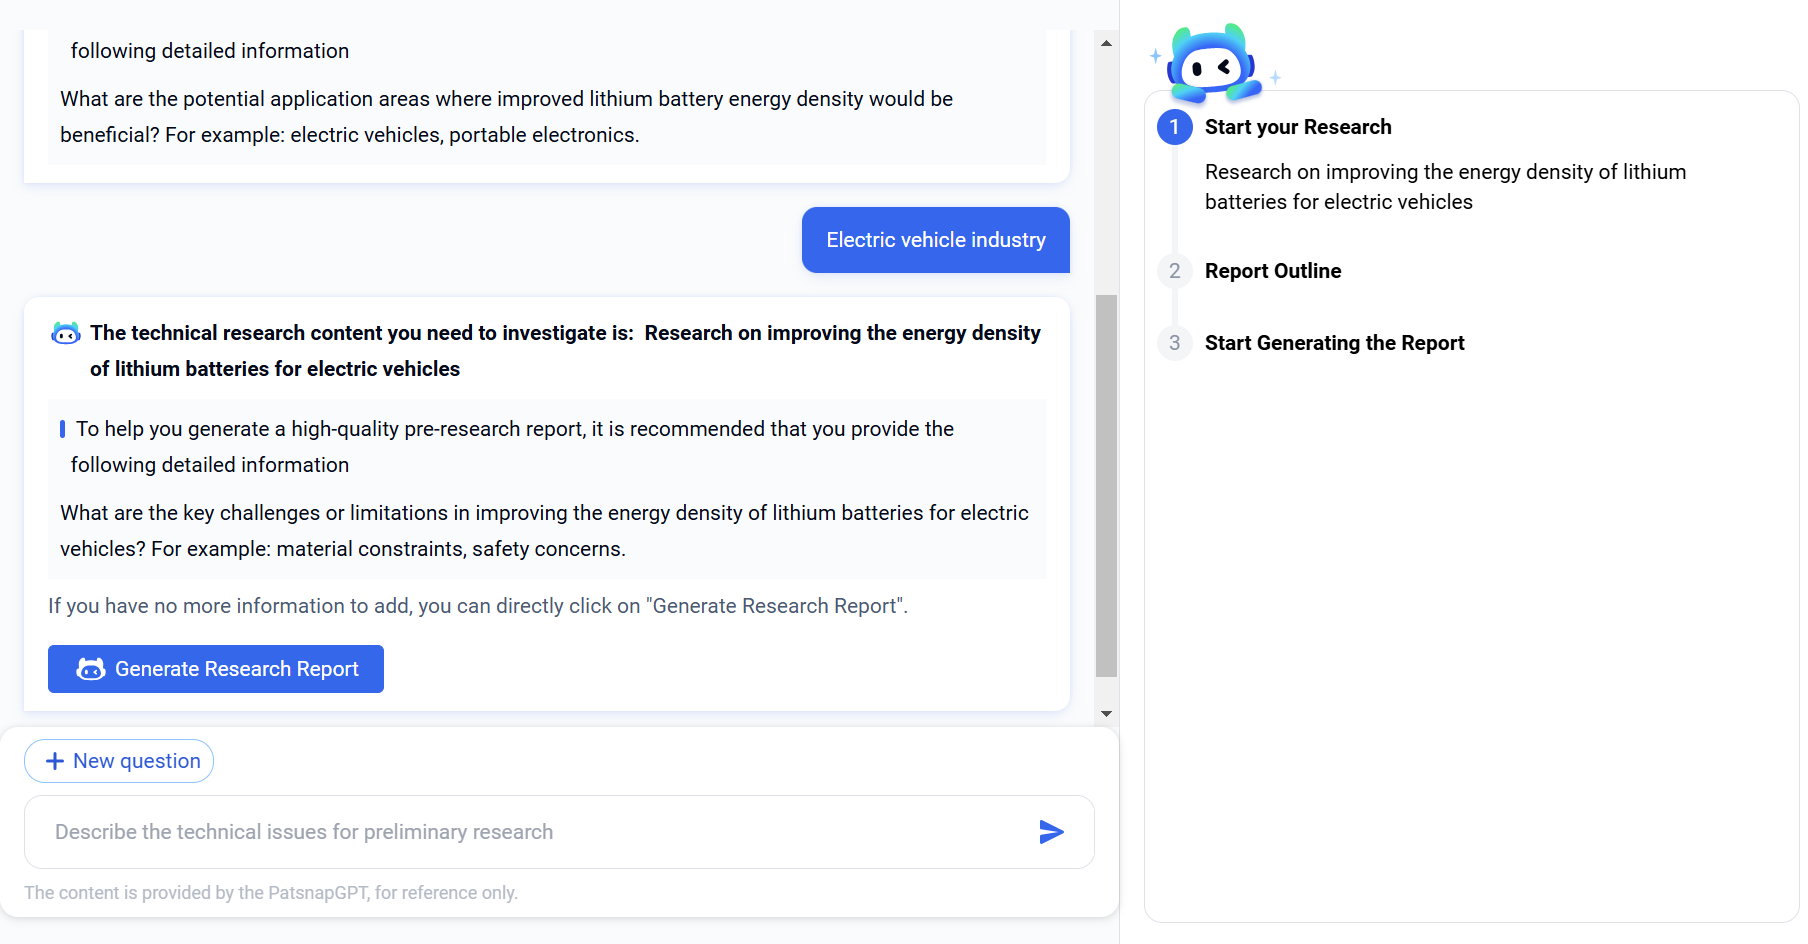The height and width of the screenshot is (944, 1808).
Task: Click the PatsnapGPT disclaimer text
Action: click(271, 893)
